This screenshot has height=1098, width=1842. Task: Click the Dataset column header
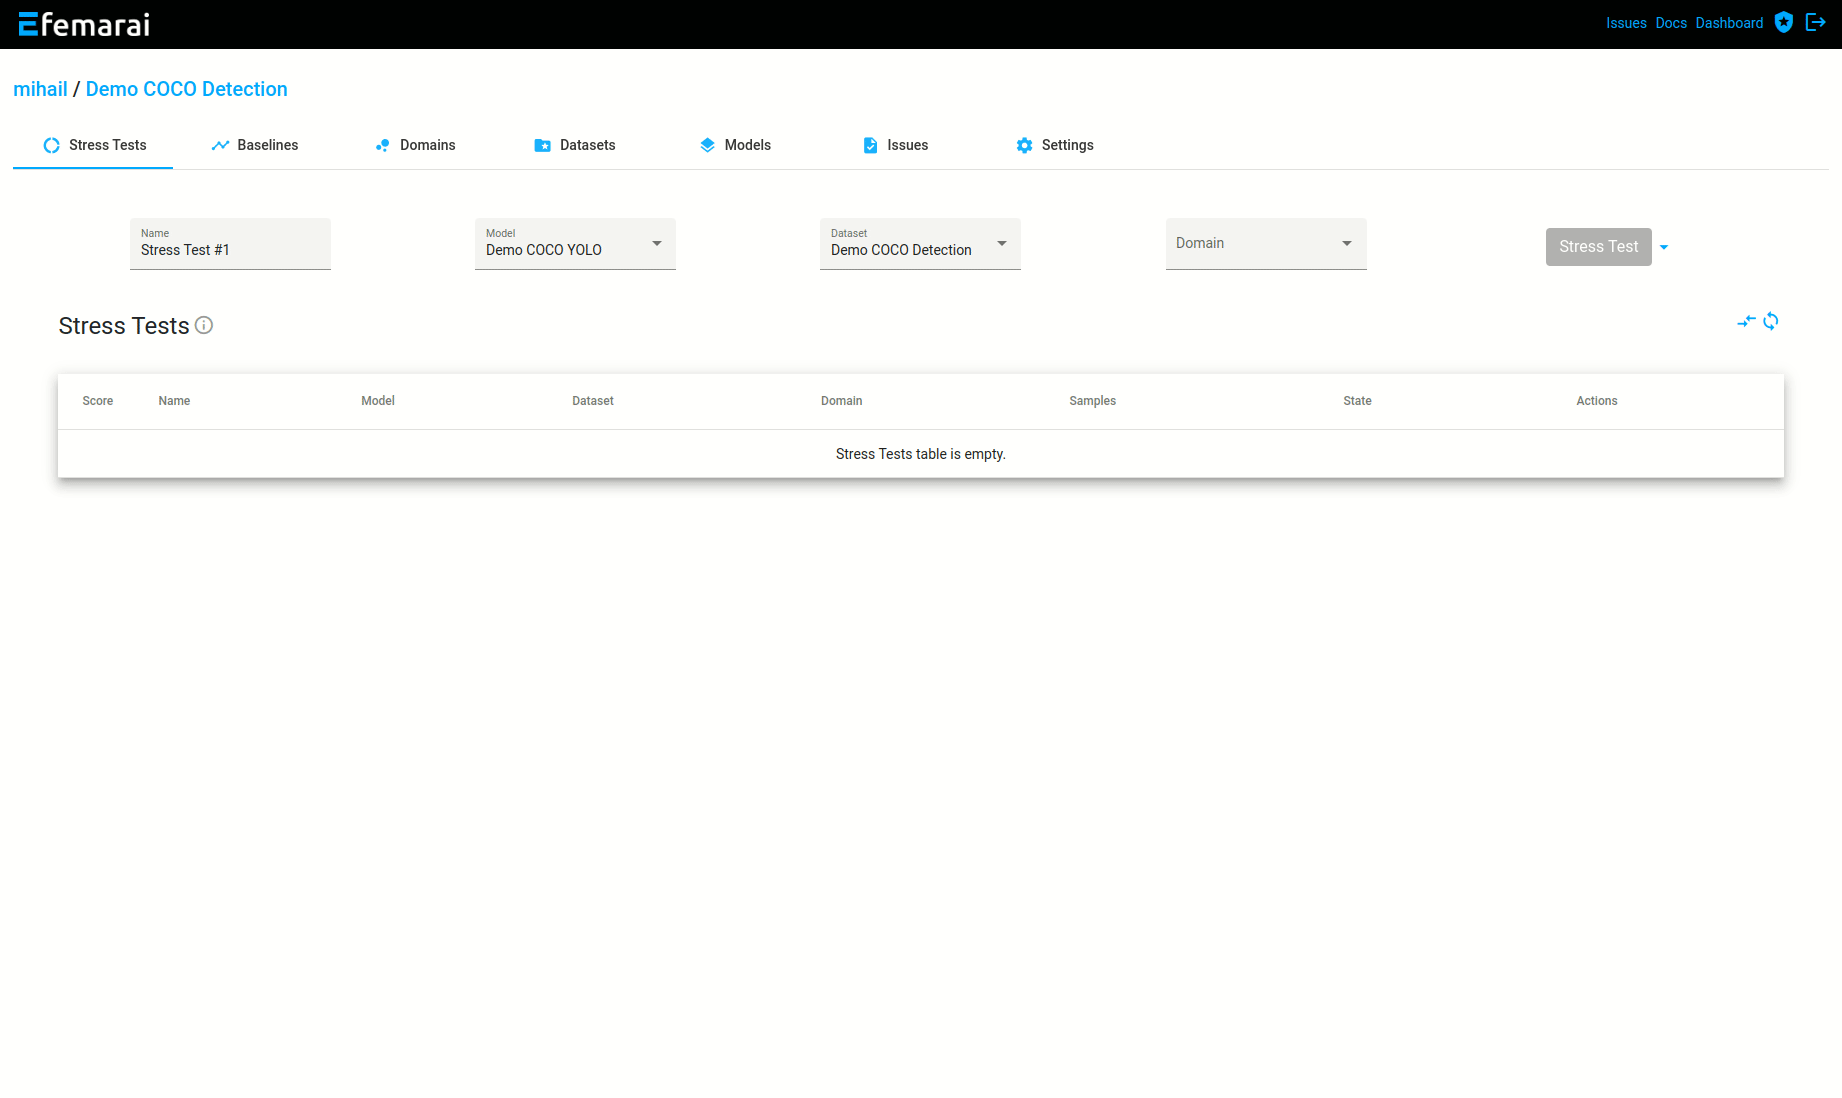593,401
